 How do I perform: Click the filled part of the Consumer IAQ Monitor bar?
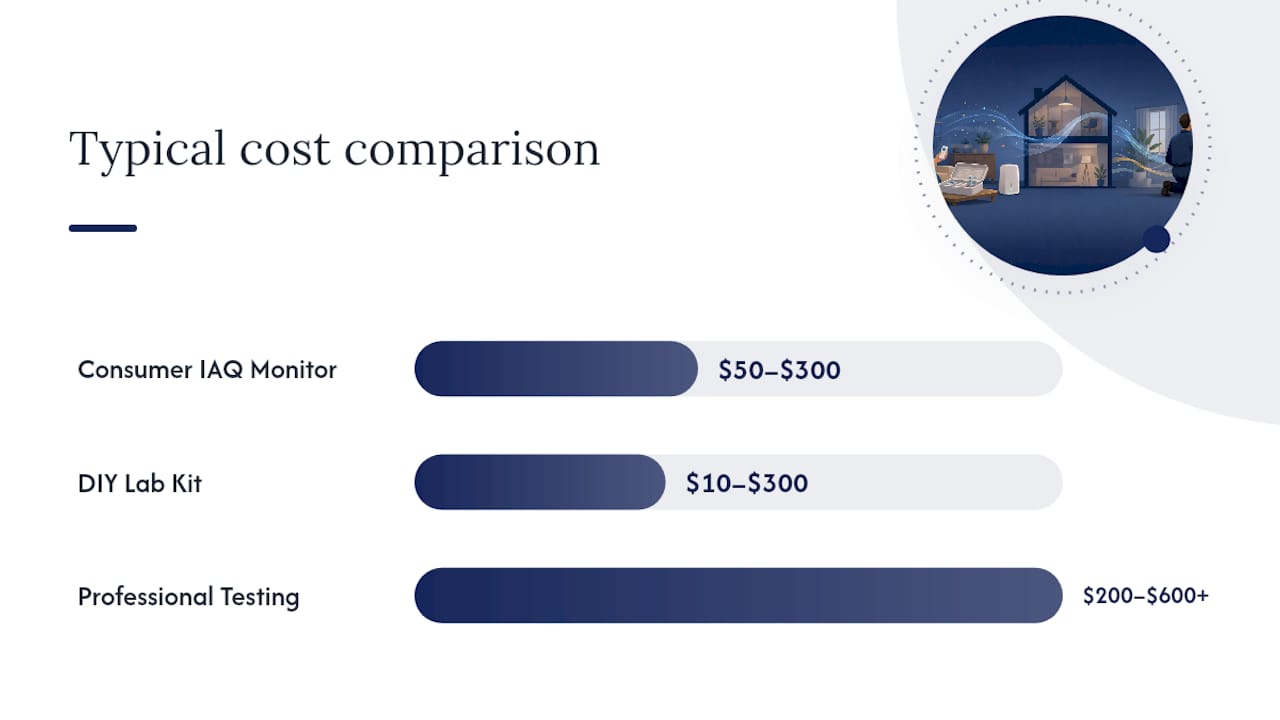[x=556, y=368]
